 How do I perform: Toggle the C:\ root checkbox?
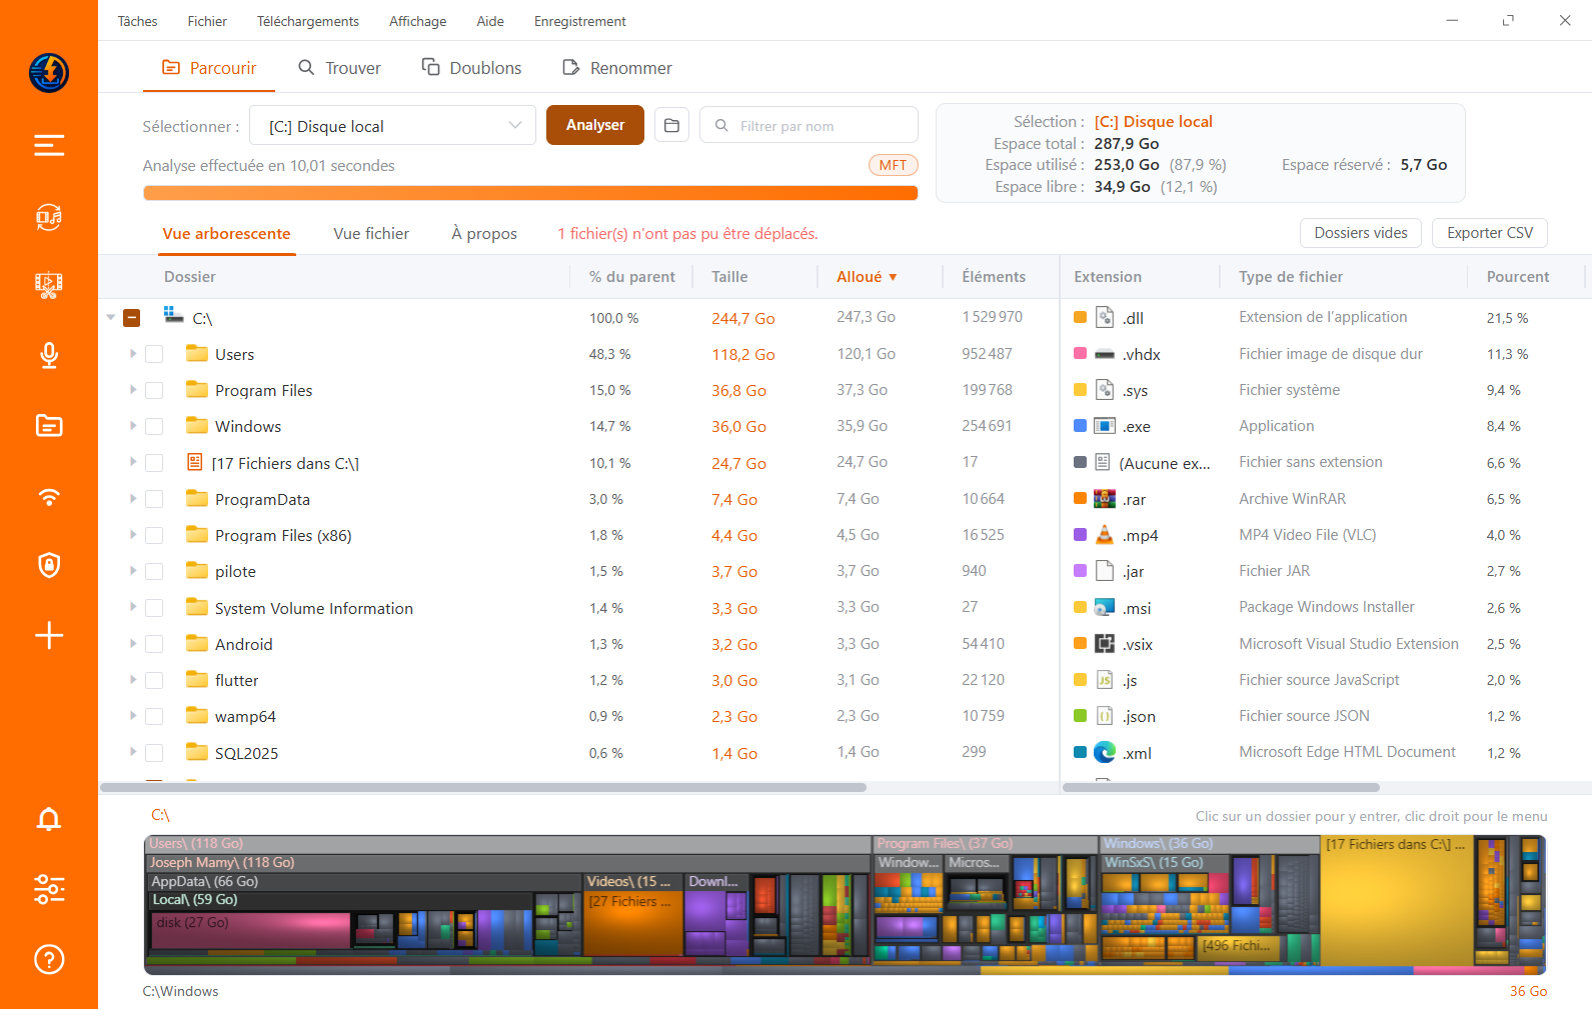(x=131, y=318)
